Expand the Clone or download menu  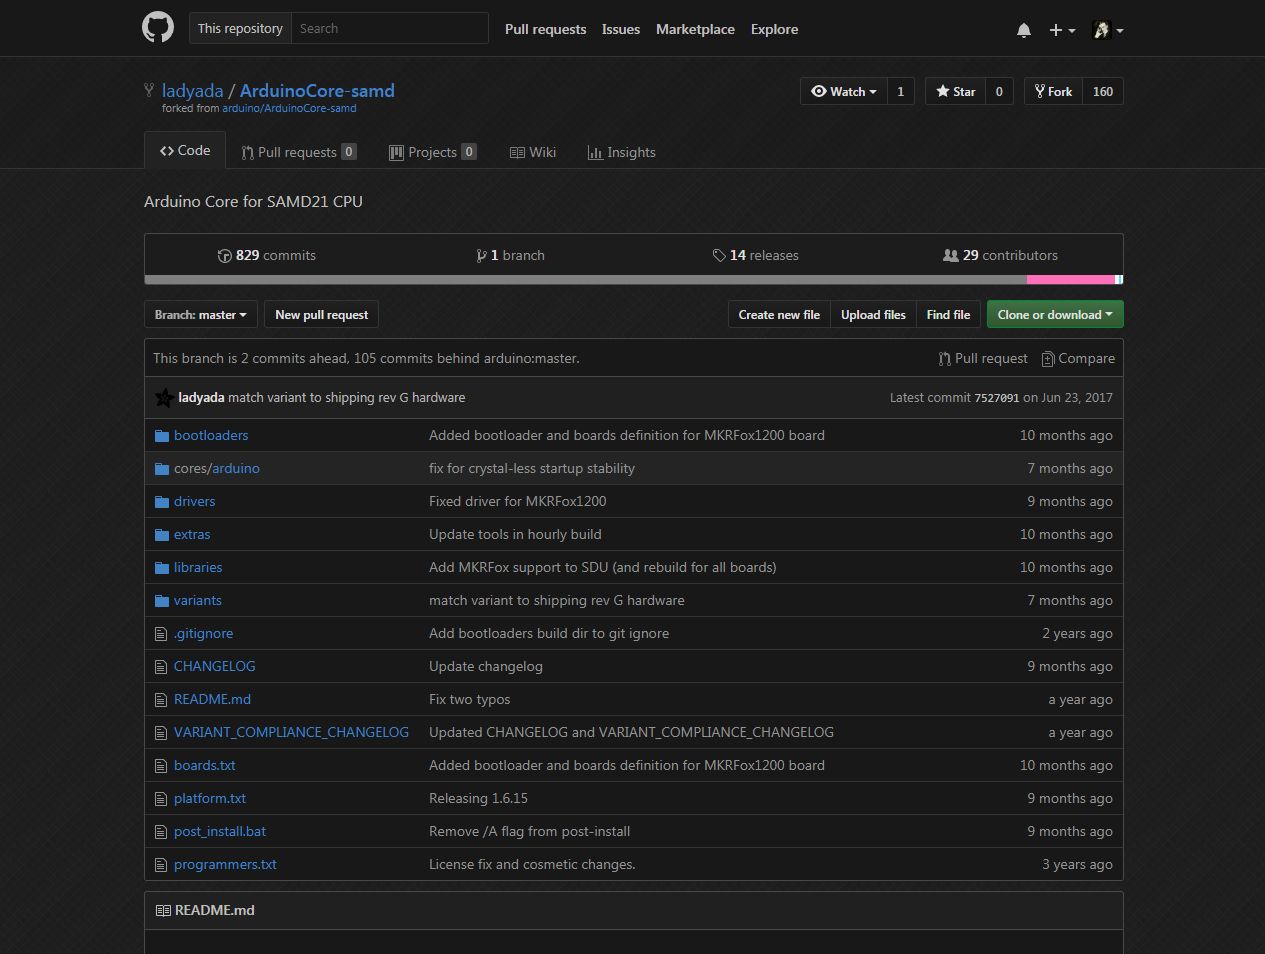(1054, 314)
